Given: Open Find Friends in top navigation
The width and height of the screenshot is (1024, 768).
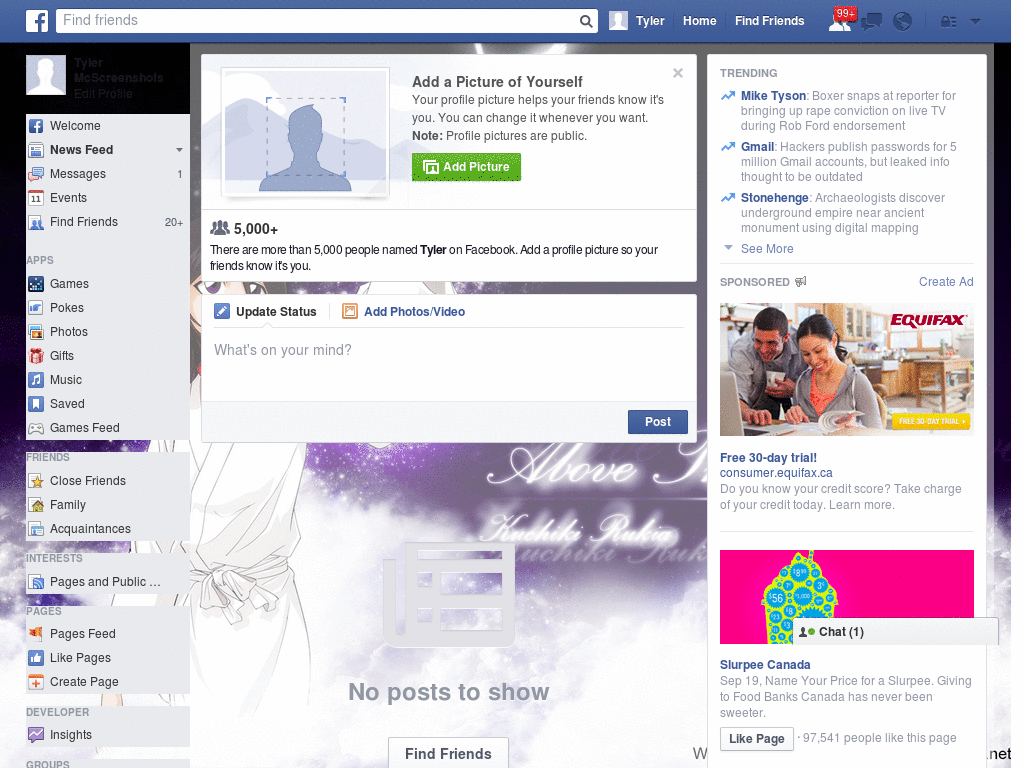Looking at the screenshot, I should tap(769, 21).
